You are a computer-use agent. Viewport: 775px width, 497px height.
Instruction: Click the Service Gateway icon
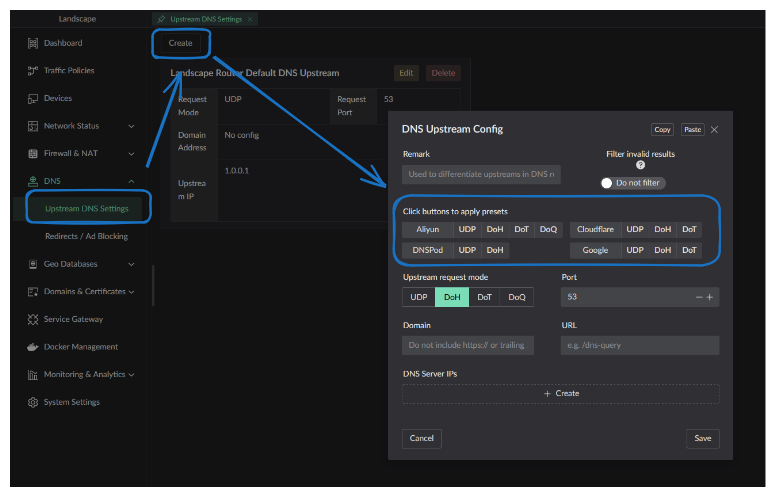[x=33, y=320]
